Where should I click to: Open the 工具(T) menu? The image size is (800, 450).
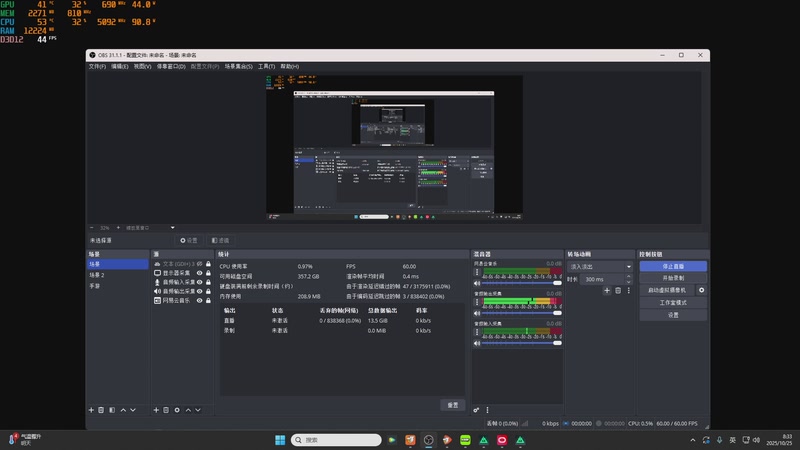(266, 66)
